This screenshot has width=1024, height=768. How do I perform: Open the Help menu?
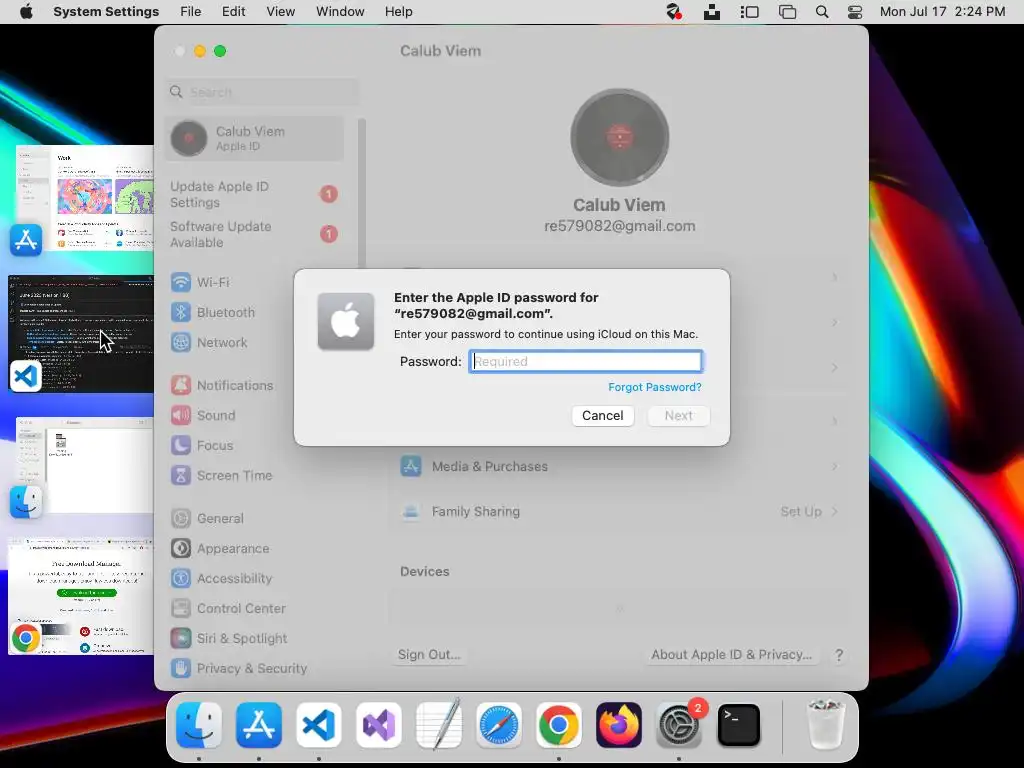click(398, 12)
